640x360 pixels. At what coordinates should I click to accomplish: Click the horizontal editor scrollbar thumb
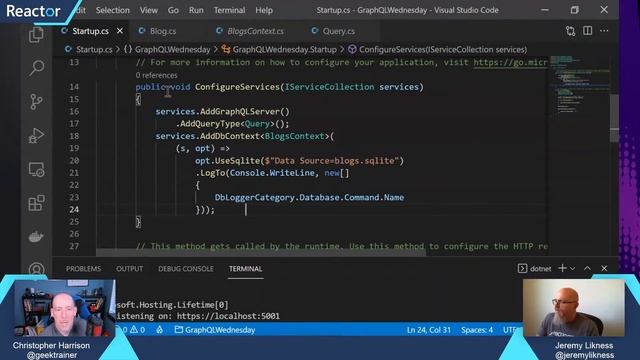click(x=261, y=253)
